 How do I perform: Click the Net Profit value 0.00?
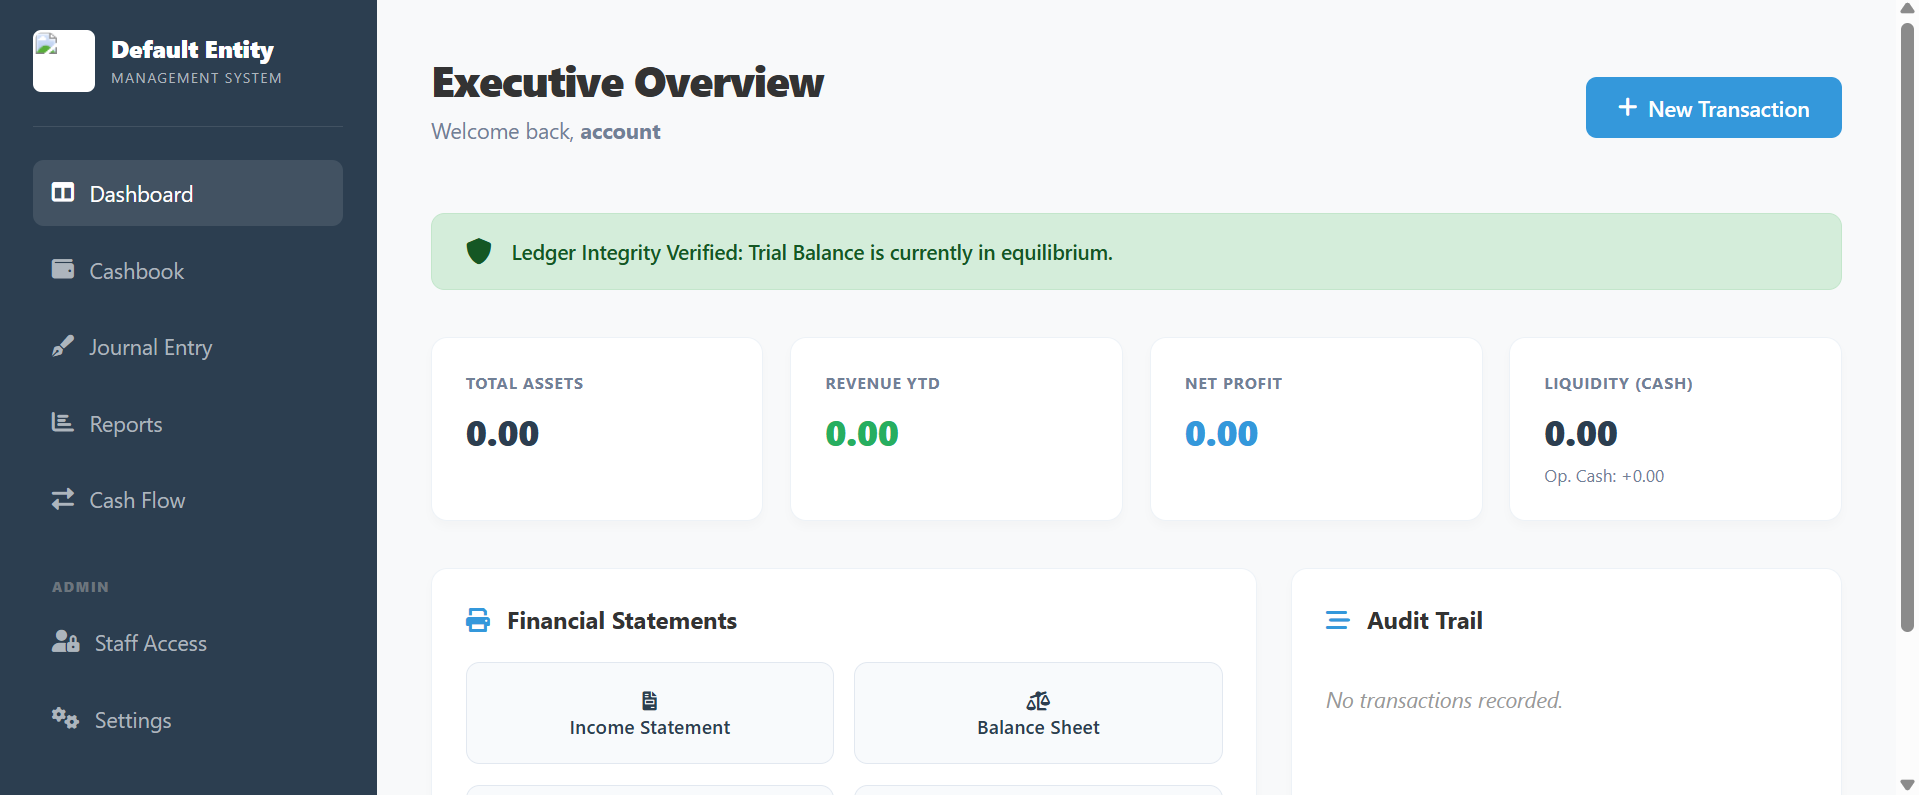tap(1221, 434)
